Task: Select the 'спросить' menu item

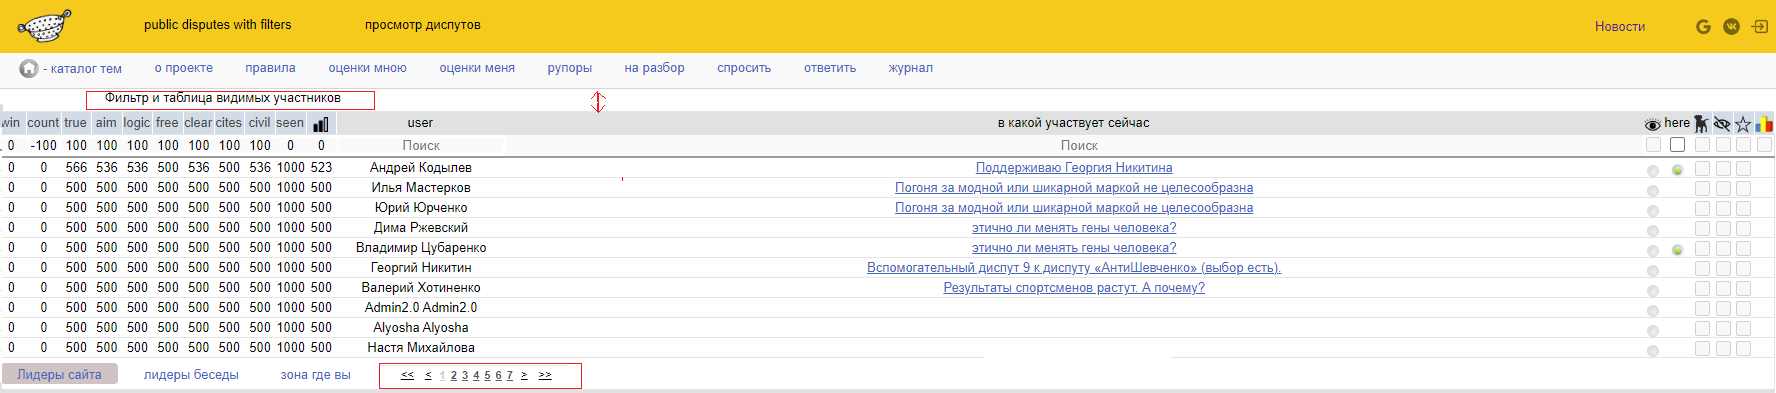Action: (744, 68)
